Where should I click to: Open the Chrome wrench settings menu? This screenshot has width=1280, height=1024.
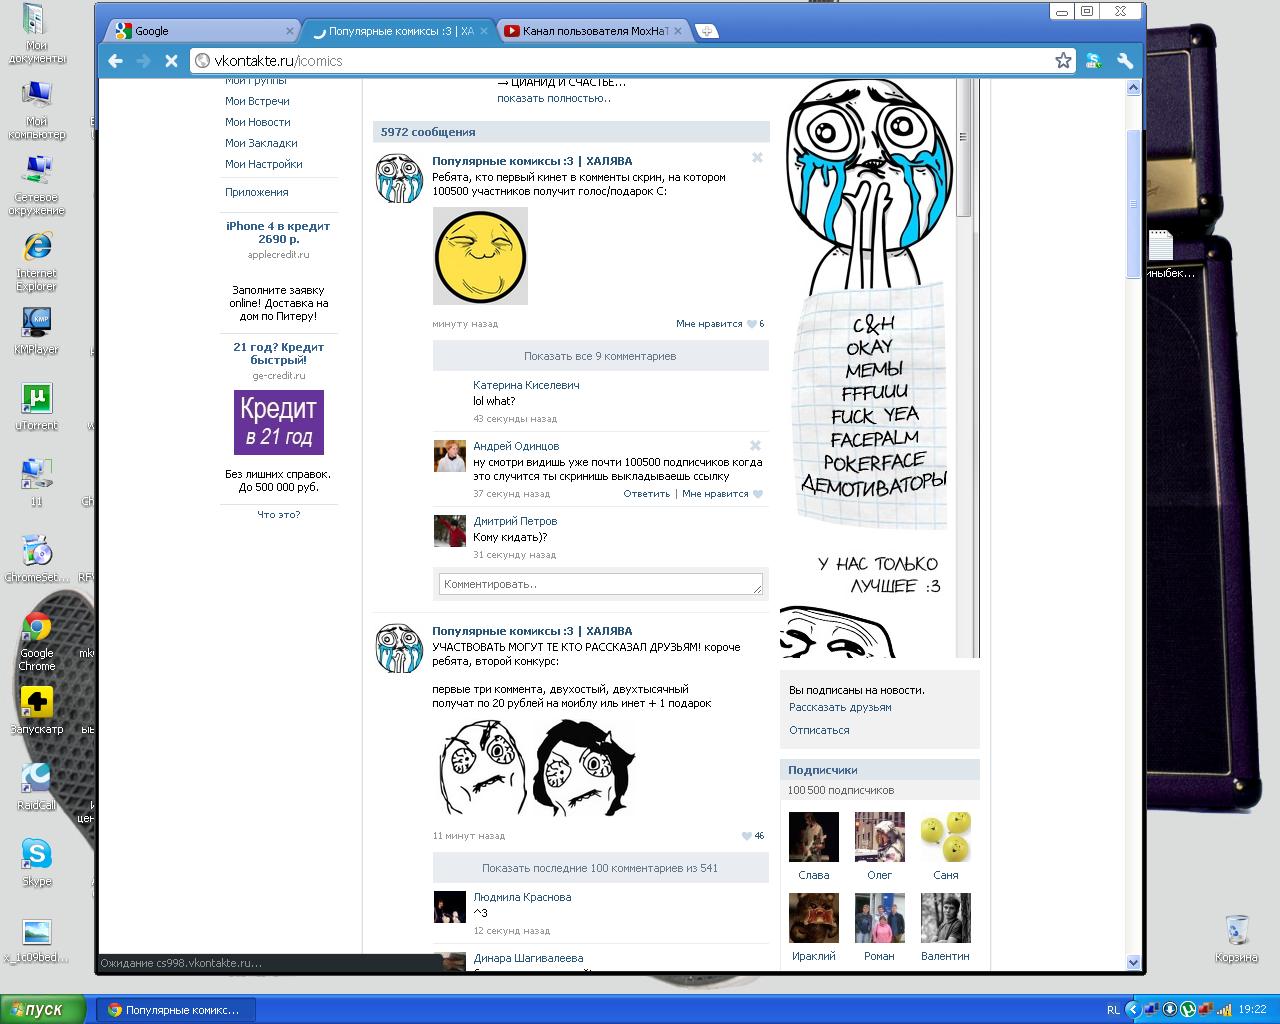(x=1125, y=61)
